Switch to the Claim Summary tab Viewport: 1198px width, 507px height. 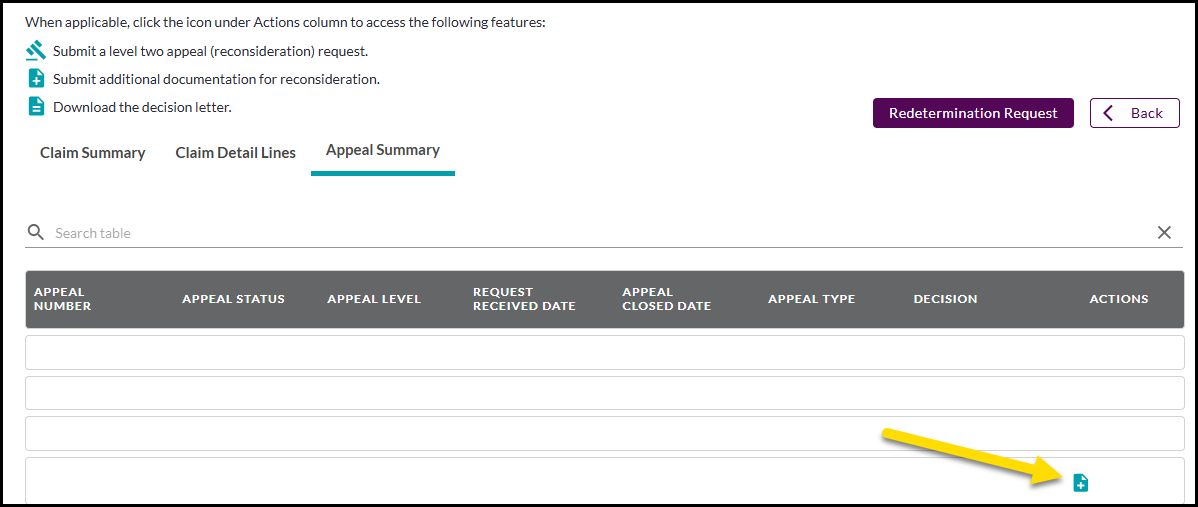pos(92,153)
